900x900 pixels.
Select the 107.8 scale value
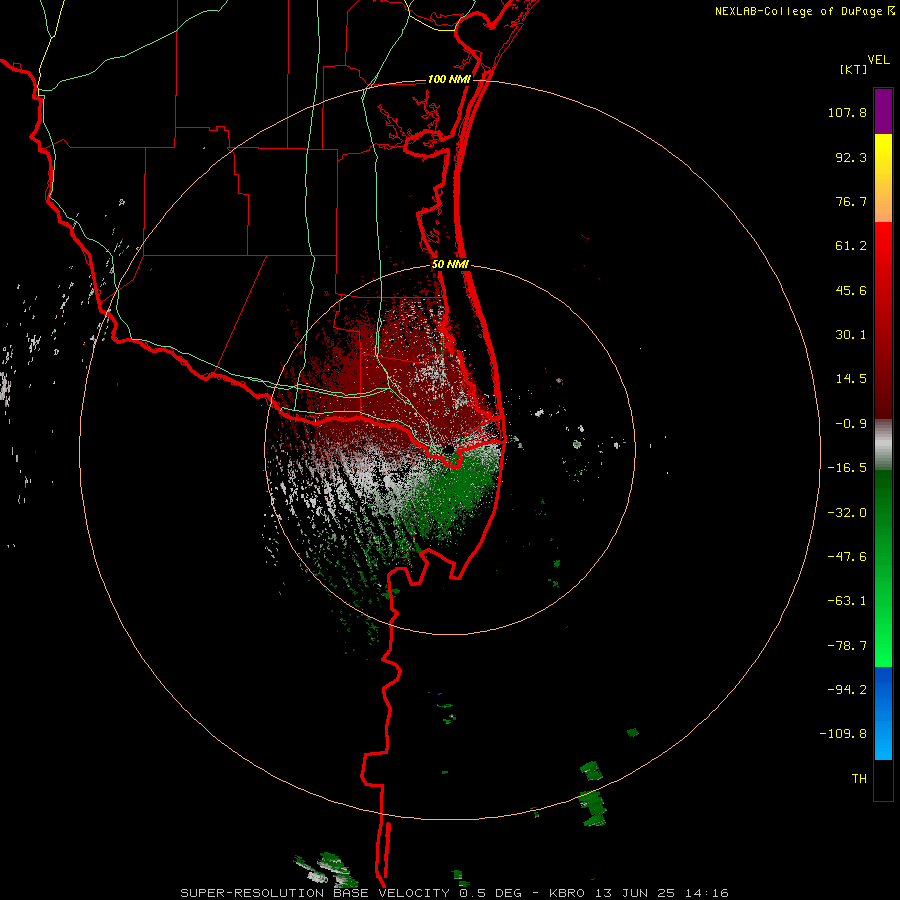[847, 112]
